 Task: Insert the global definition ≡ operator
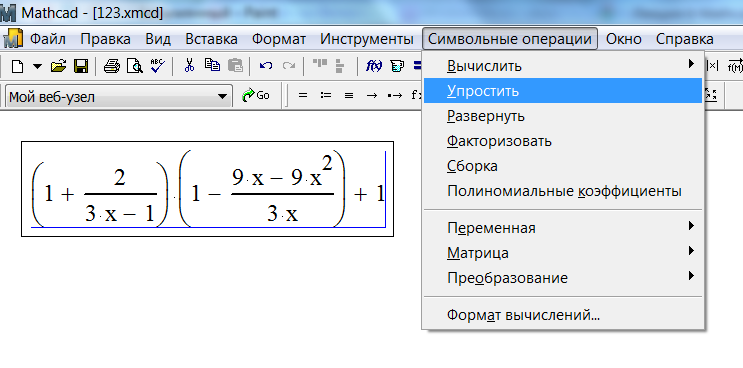(x=349, y=95)
